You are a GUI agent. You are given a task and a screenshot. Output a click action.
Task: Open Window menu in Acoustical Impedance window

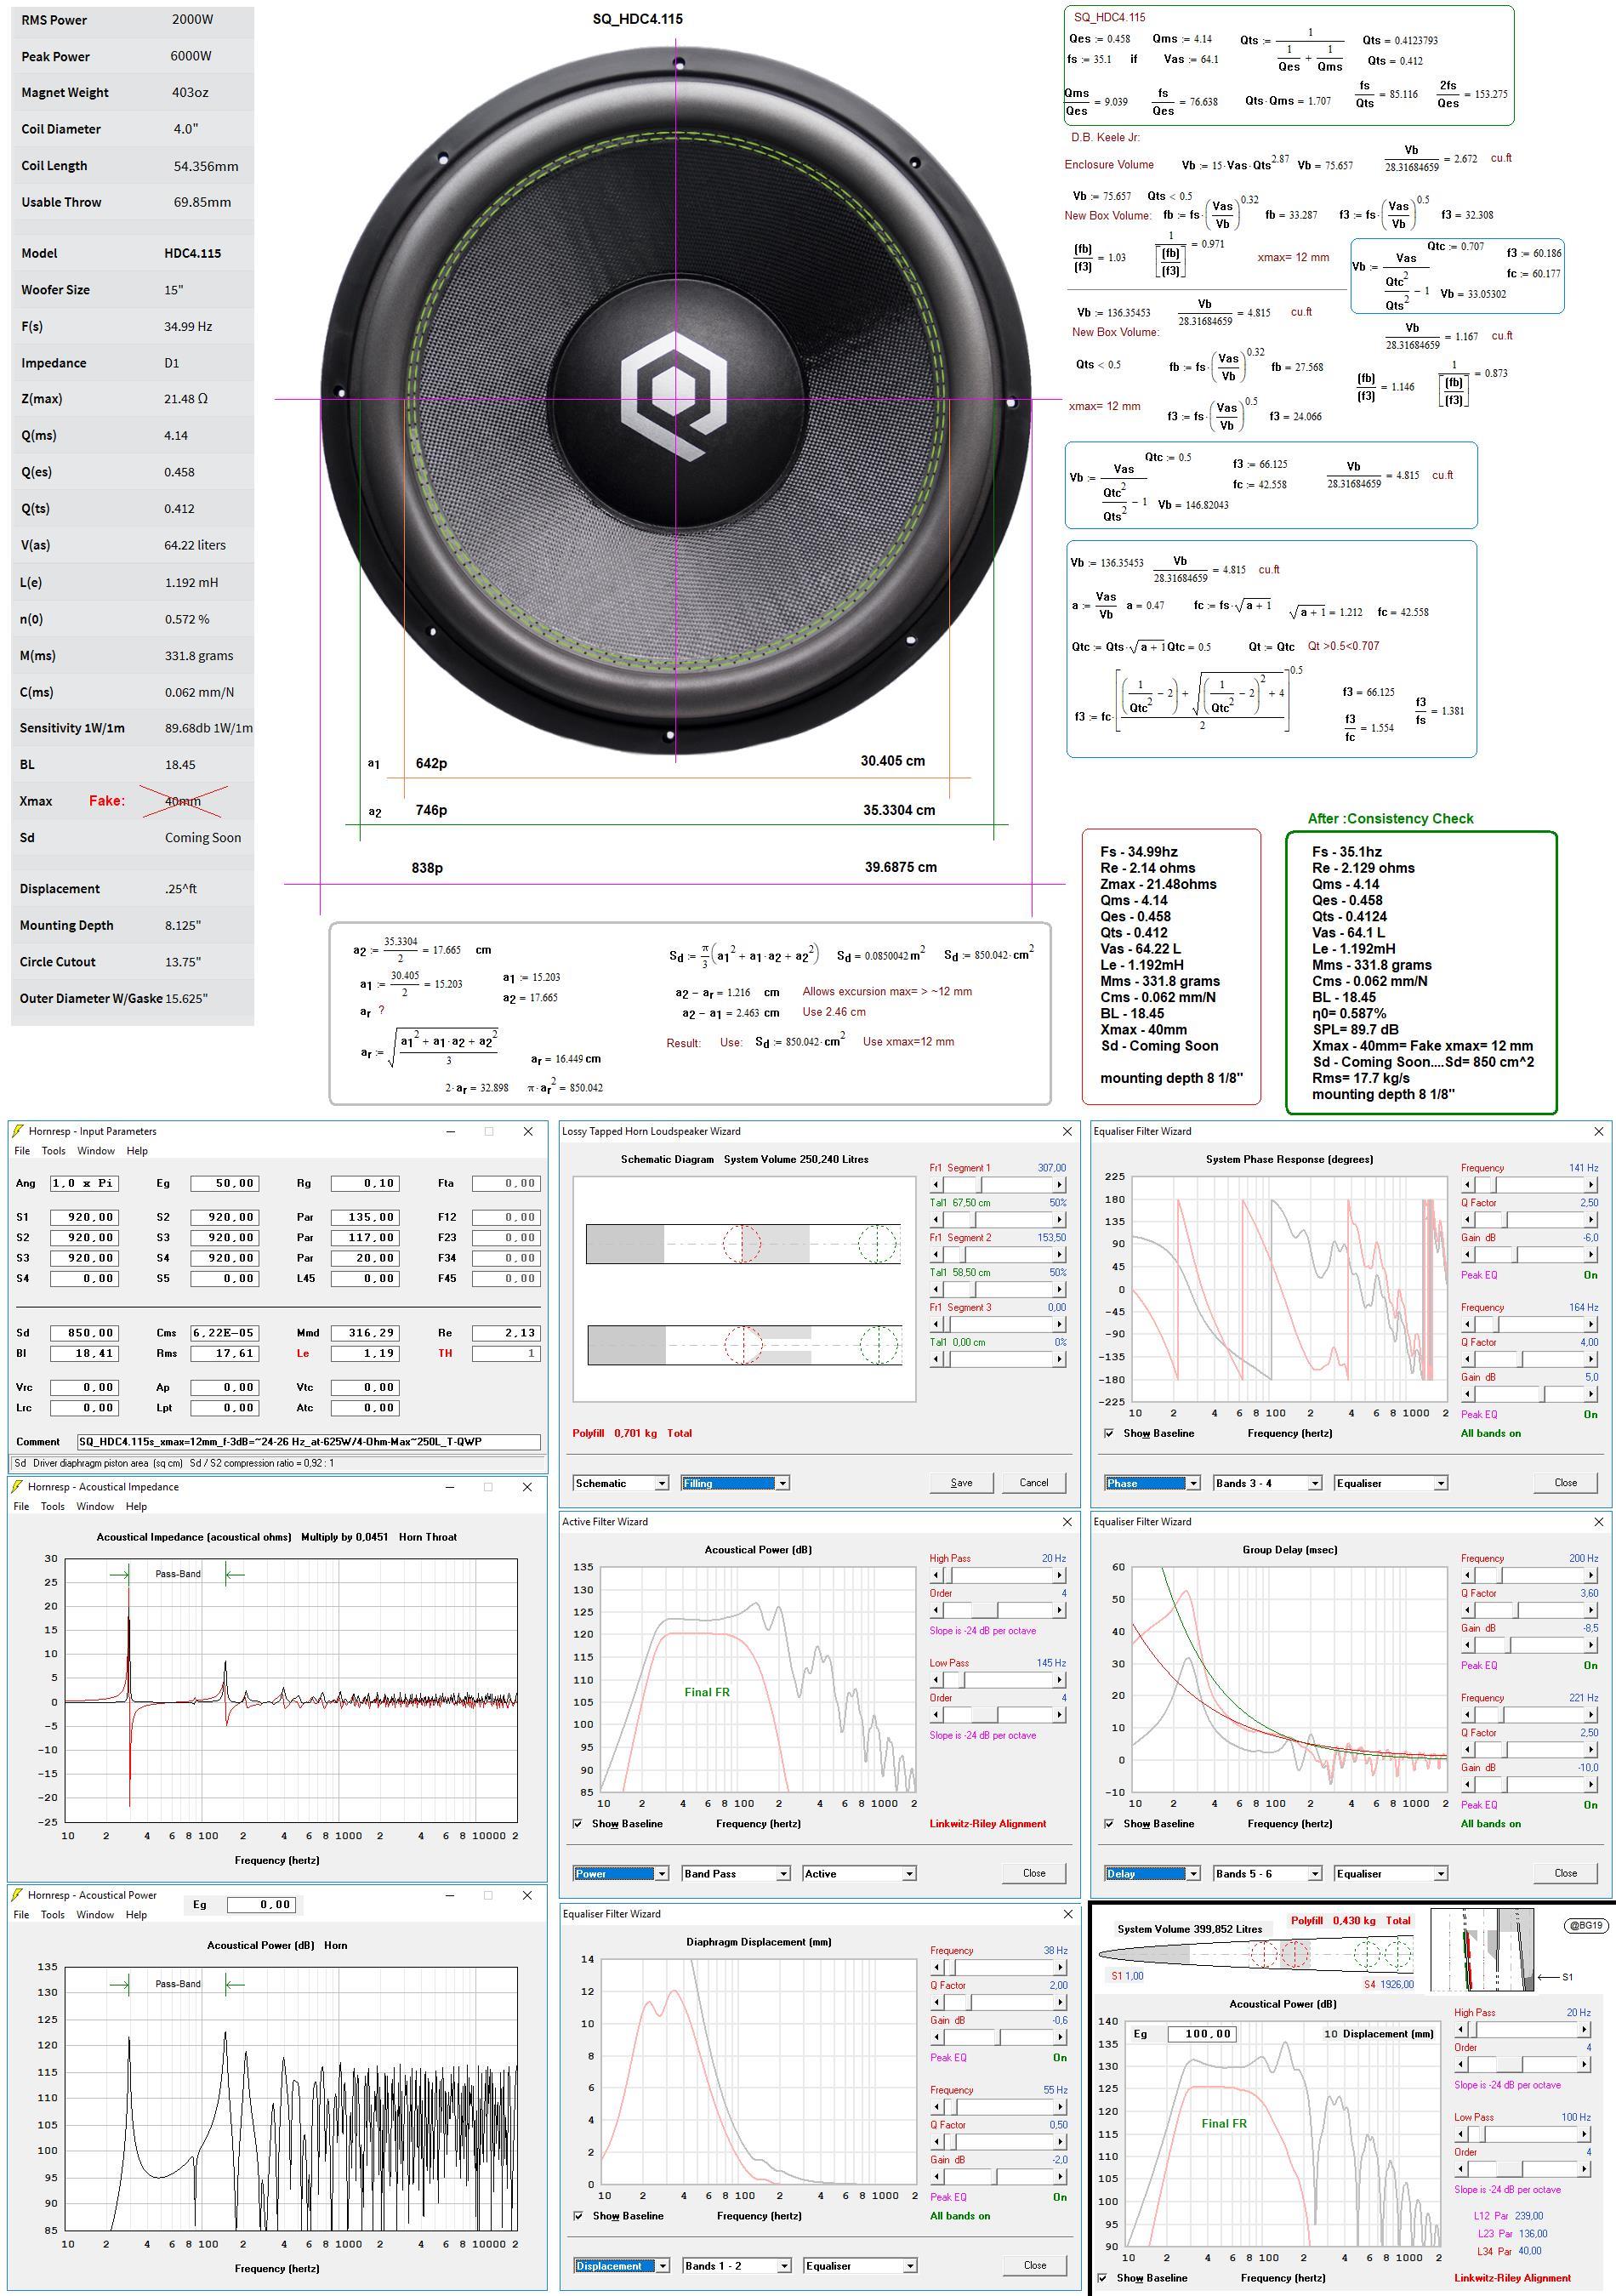tap(95, 1506)
